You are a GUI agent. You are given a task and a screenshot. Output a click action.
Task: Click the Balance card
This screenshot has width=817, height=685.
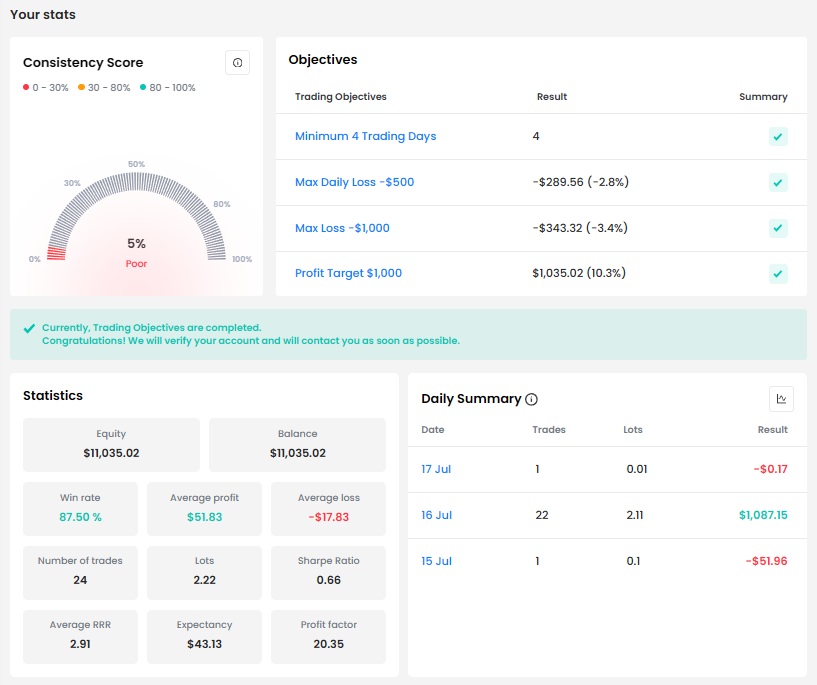pyautogui.click(x=298, y=445)
